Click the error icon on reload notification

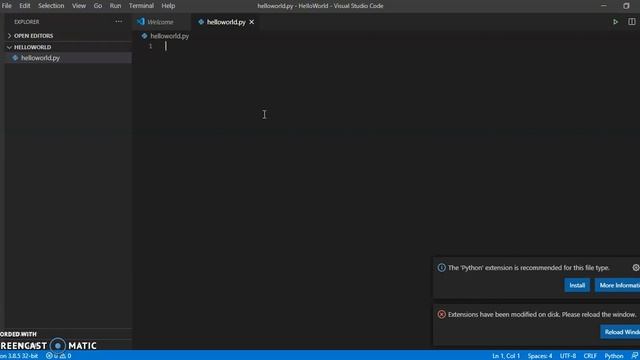click(442, 314)
